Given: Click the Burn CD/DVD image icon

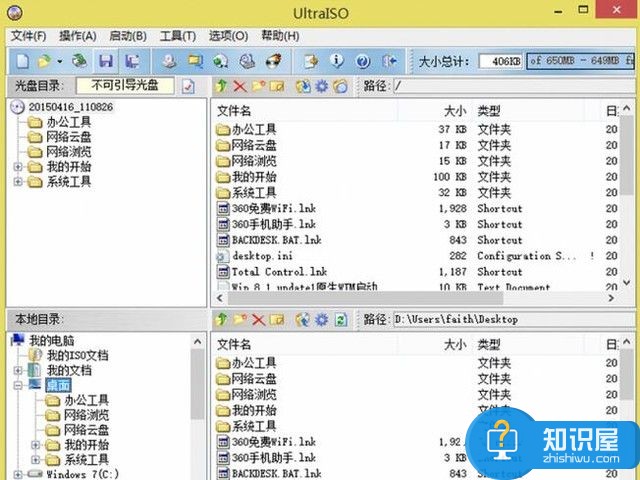Looking at the screenshot, I should tap(273, 61).
